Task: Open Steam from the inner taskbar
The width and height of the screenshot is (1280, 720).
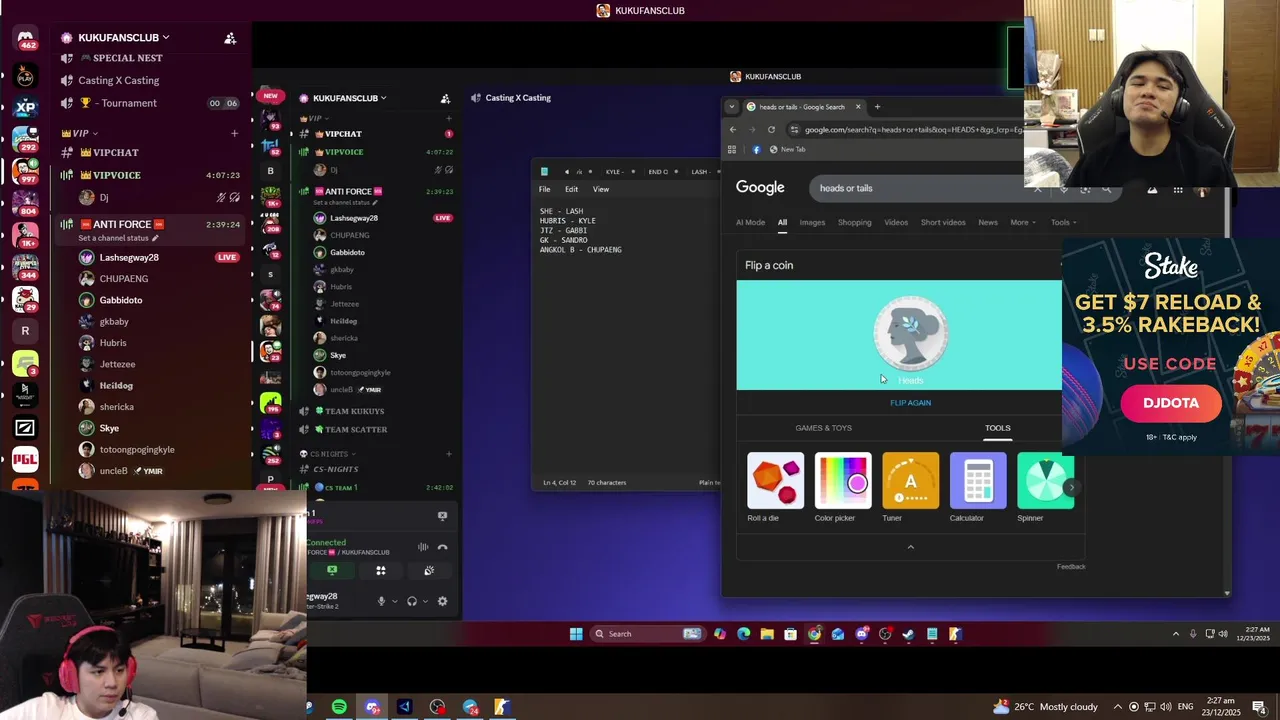Action: [908, 633]
